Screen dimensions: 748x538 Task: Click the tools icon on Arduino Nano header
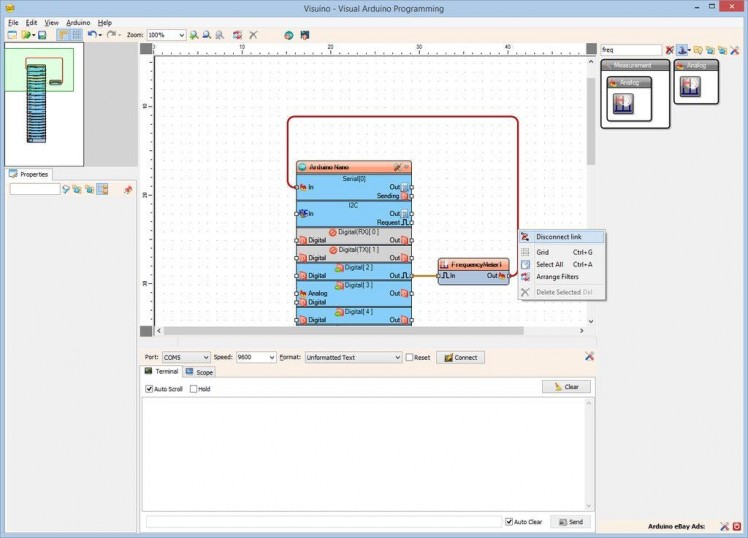click(x=397, y=167)
